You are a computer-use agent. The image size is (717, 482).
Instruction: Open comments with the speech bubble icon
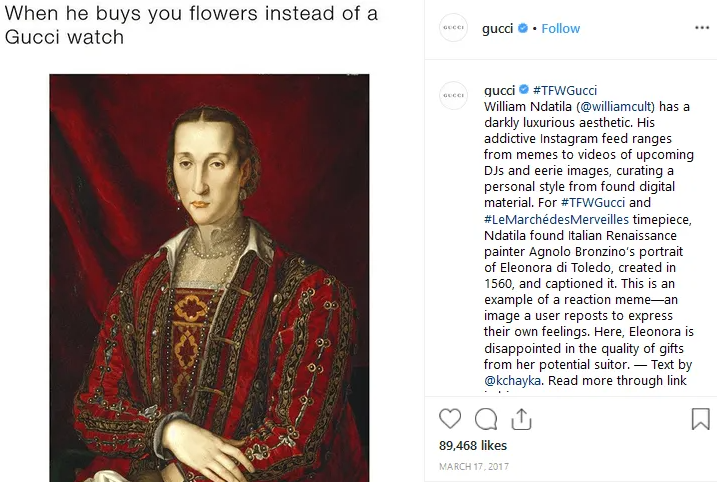pyautogui.click(x=486, y=419)
